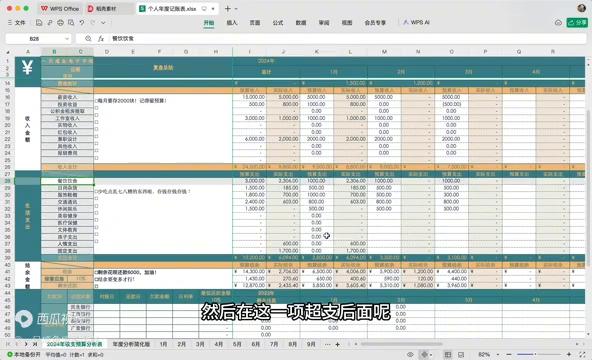Jump to first sheet with the navigation arrow
Viewport: 592px width, 360px height.
point(8,344)
